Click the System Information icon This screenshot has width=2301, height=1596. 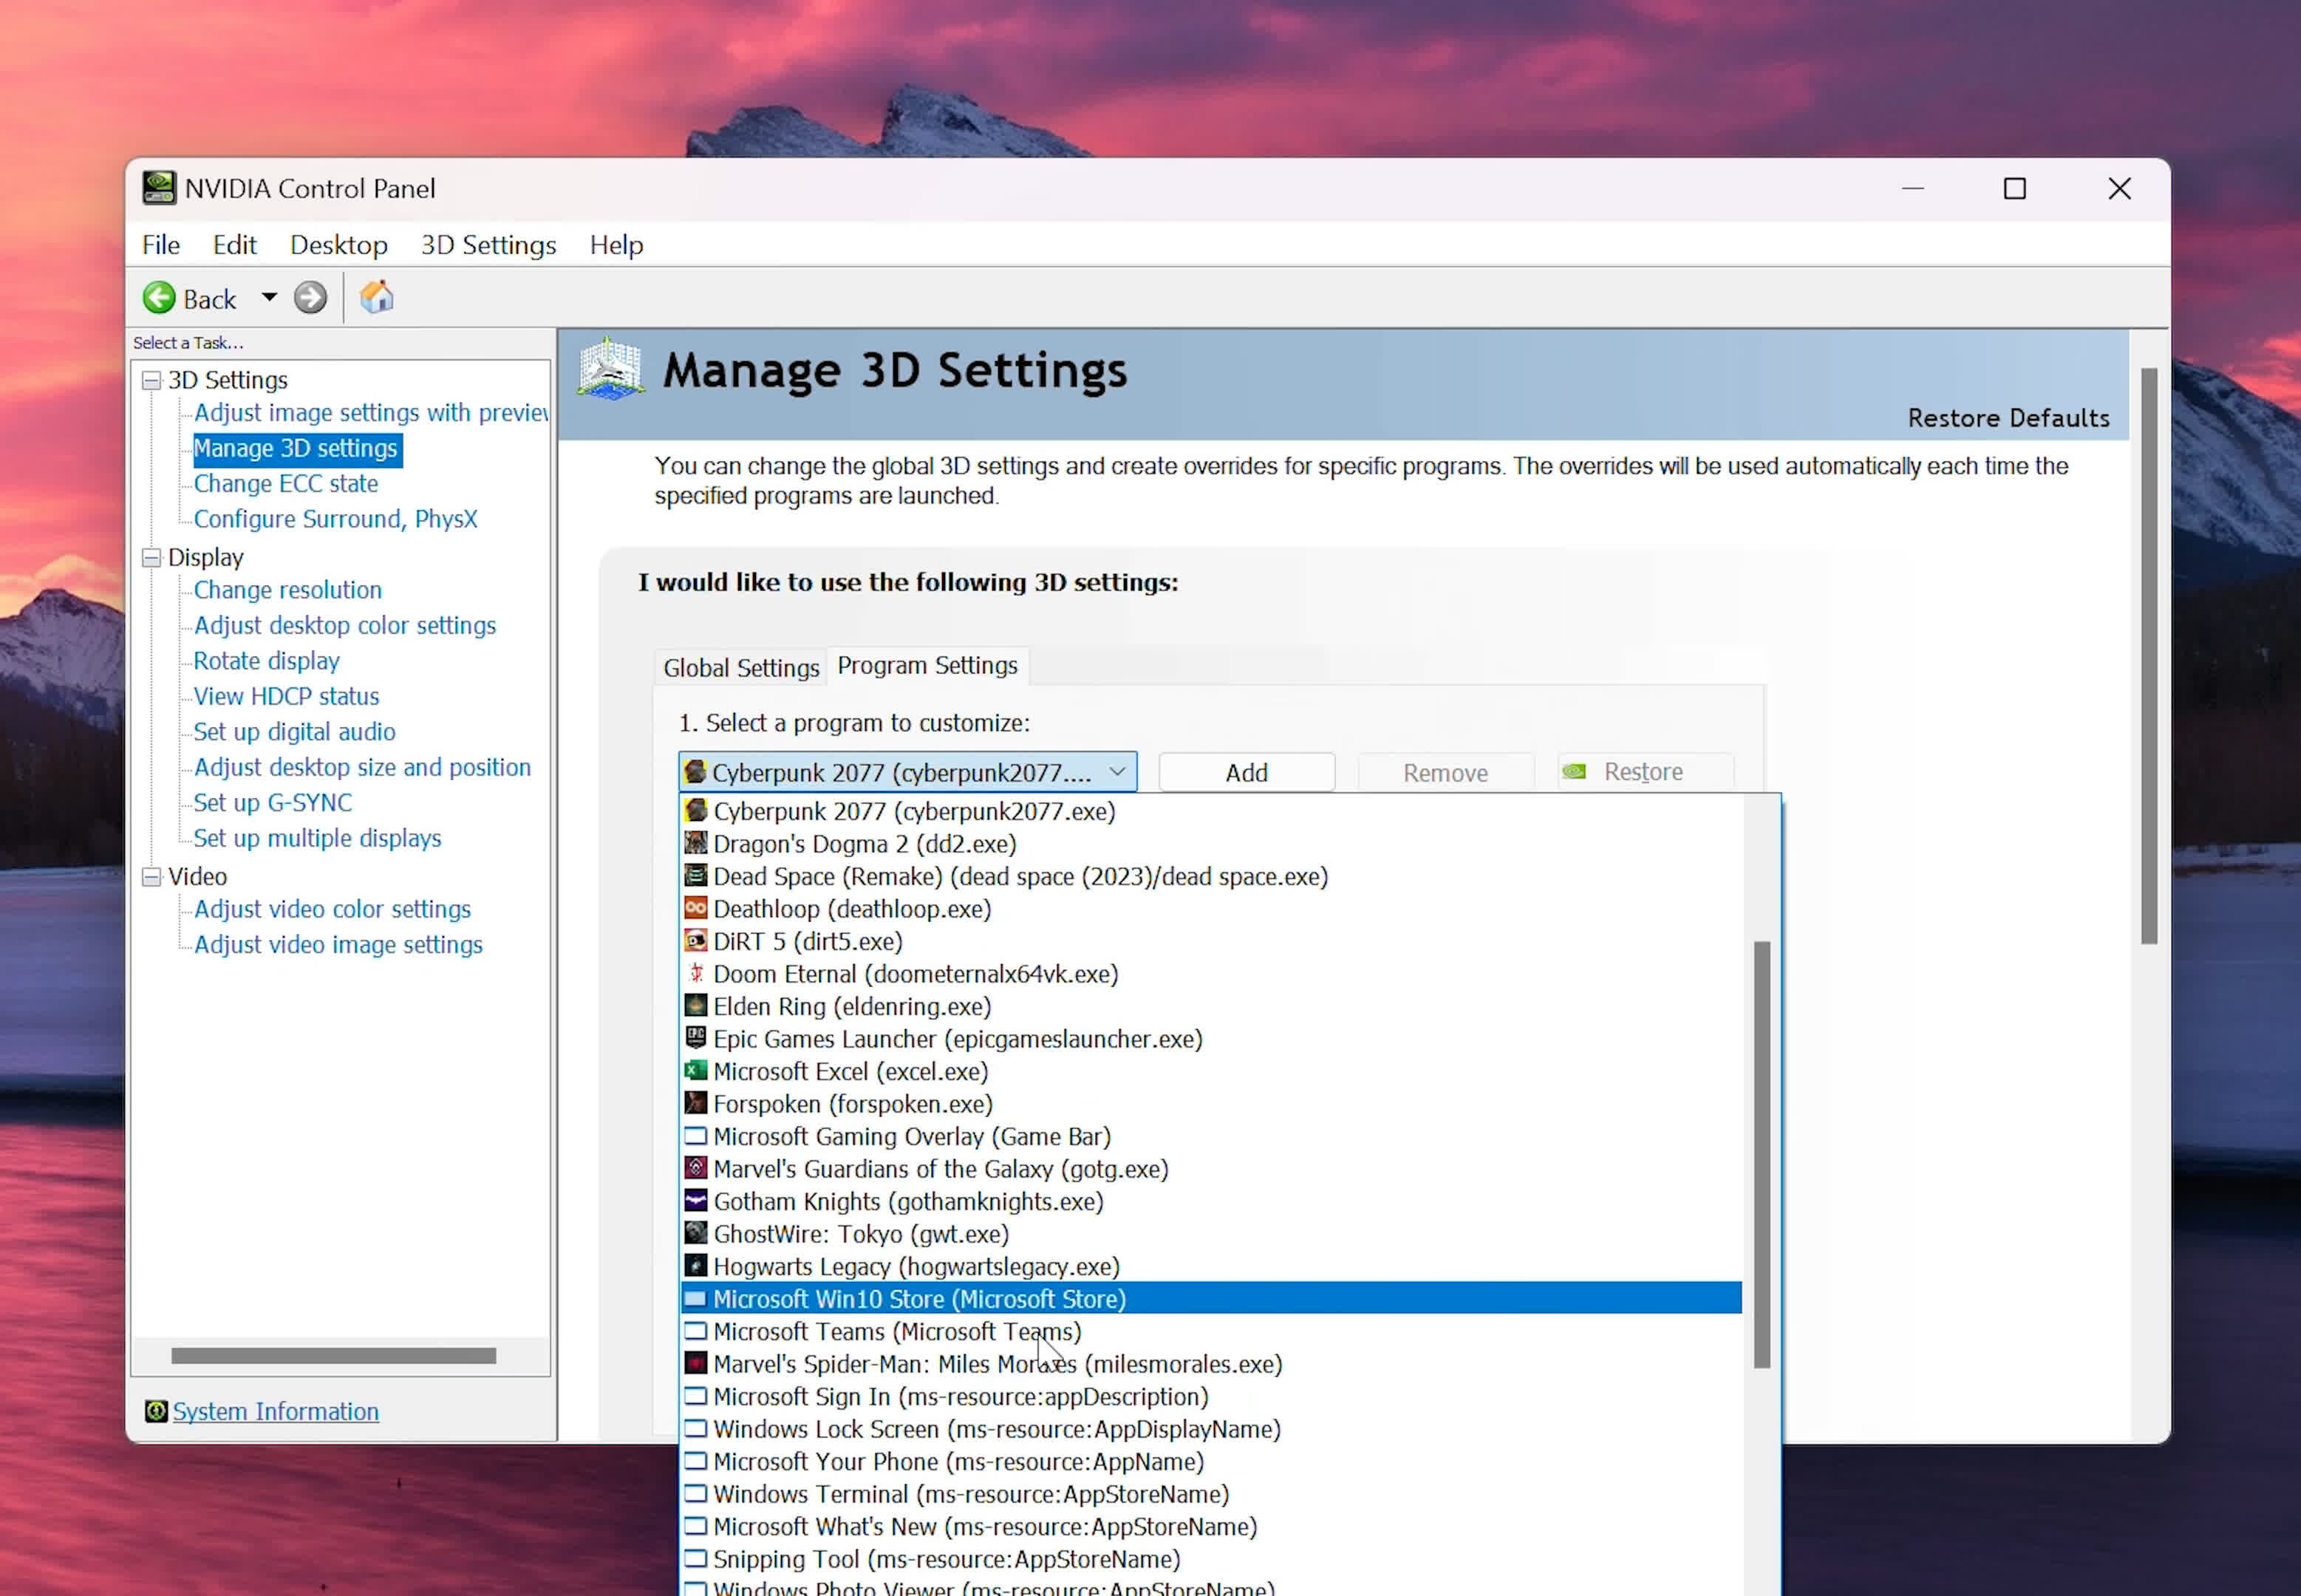pyautogui.click(x=156, y=1411)
